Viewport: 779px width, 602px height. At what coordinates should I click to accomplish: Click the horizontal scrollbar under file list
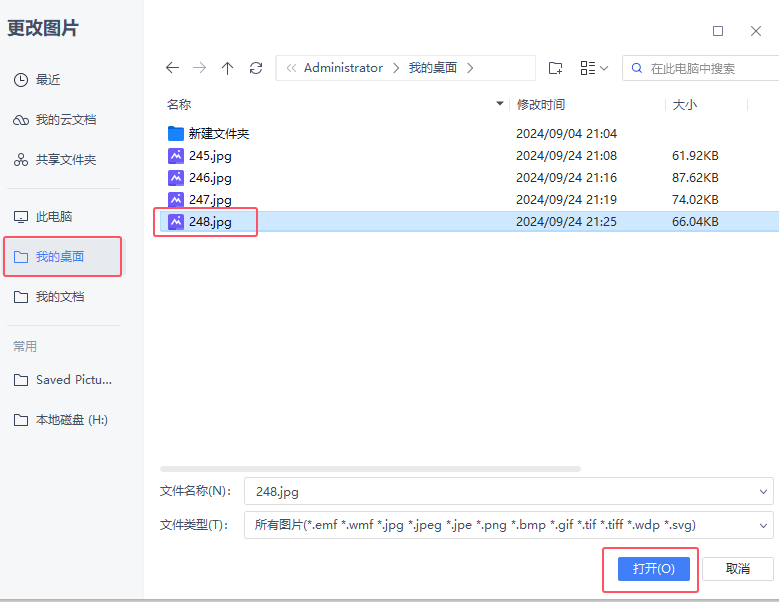(x=370, y=469)
